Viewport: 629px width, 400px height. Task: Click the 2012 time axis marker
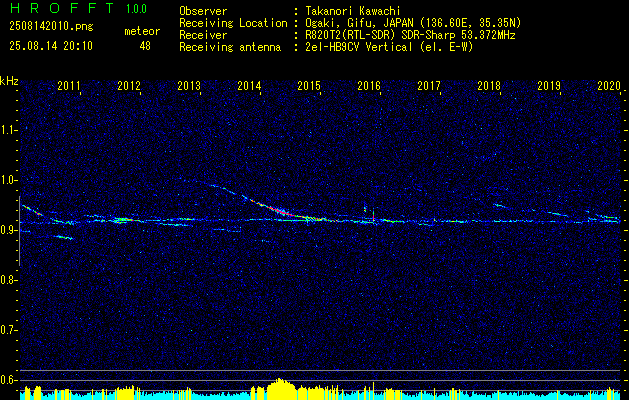click(x=129, y=85)
